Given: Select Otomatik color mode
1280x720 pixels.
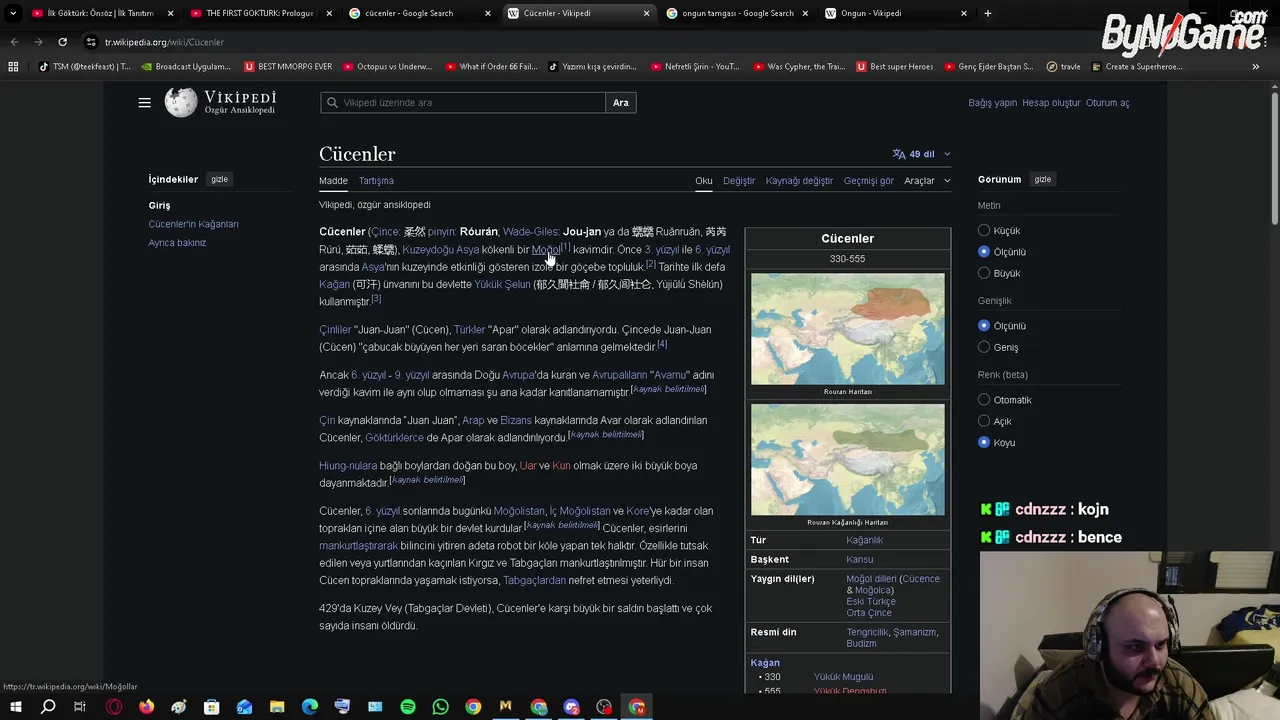Looking at the screenshot, I should 984,400.
